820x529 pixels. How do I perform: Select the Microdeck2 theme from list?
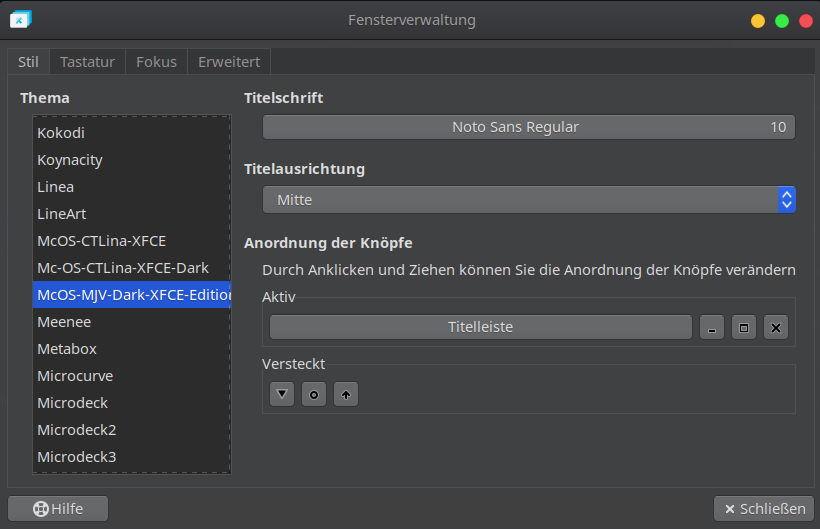click(77, 430)
